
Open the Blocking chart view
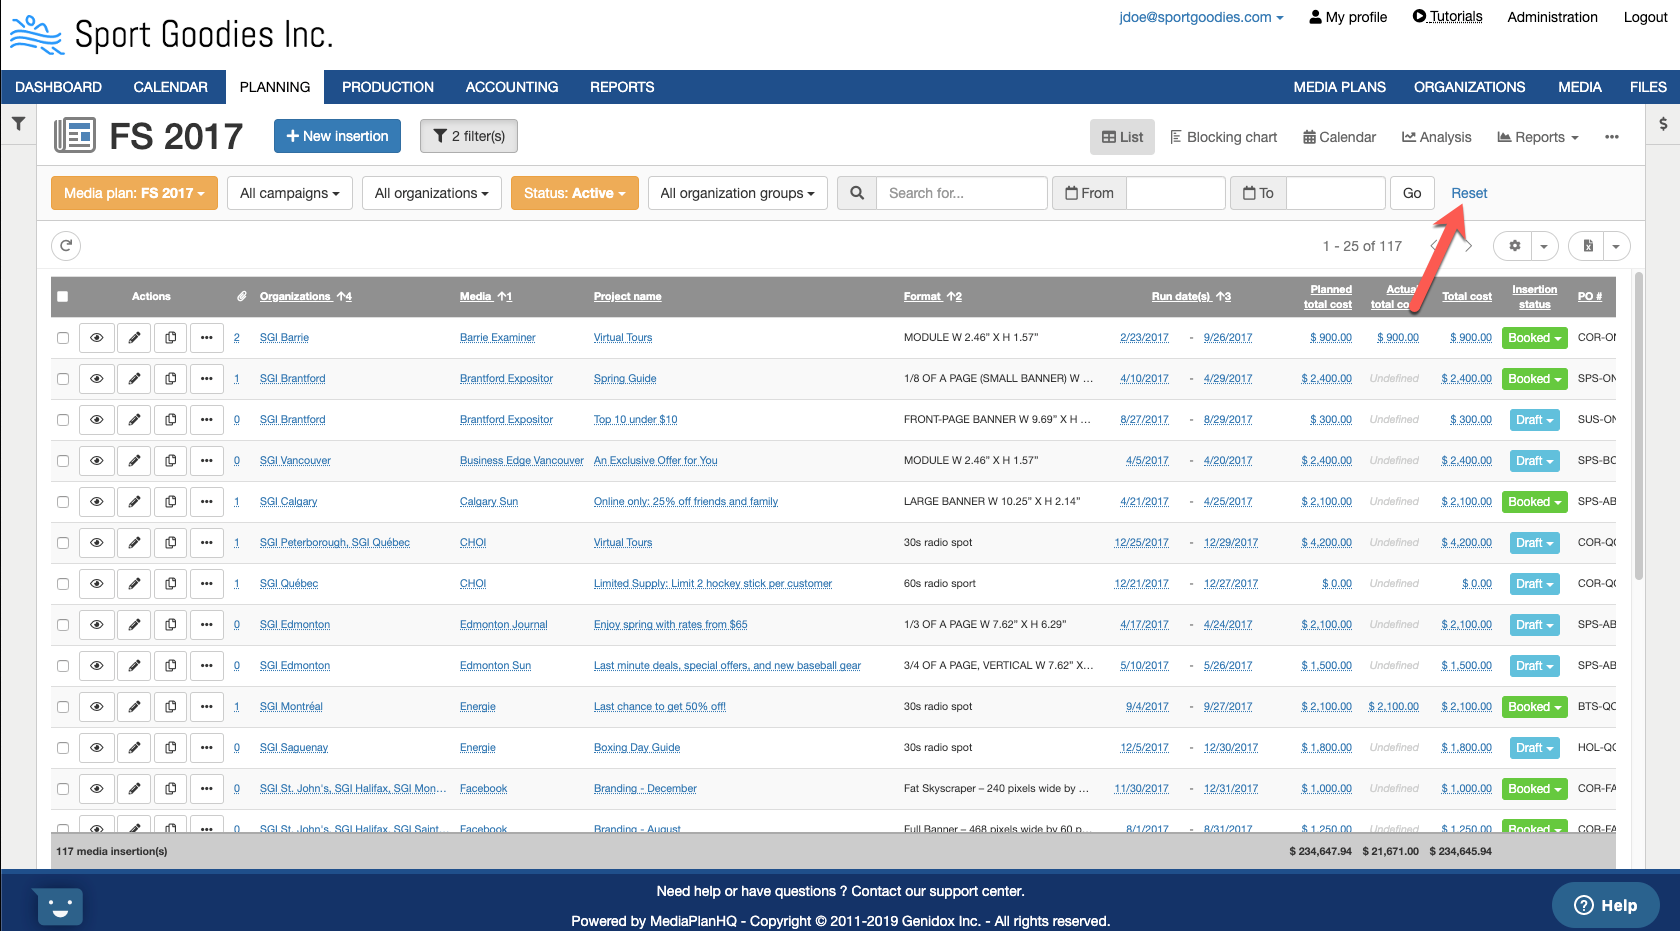coord(1223,137)
